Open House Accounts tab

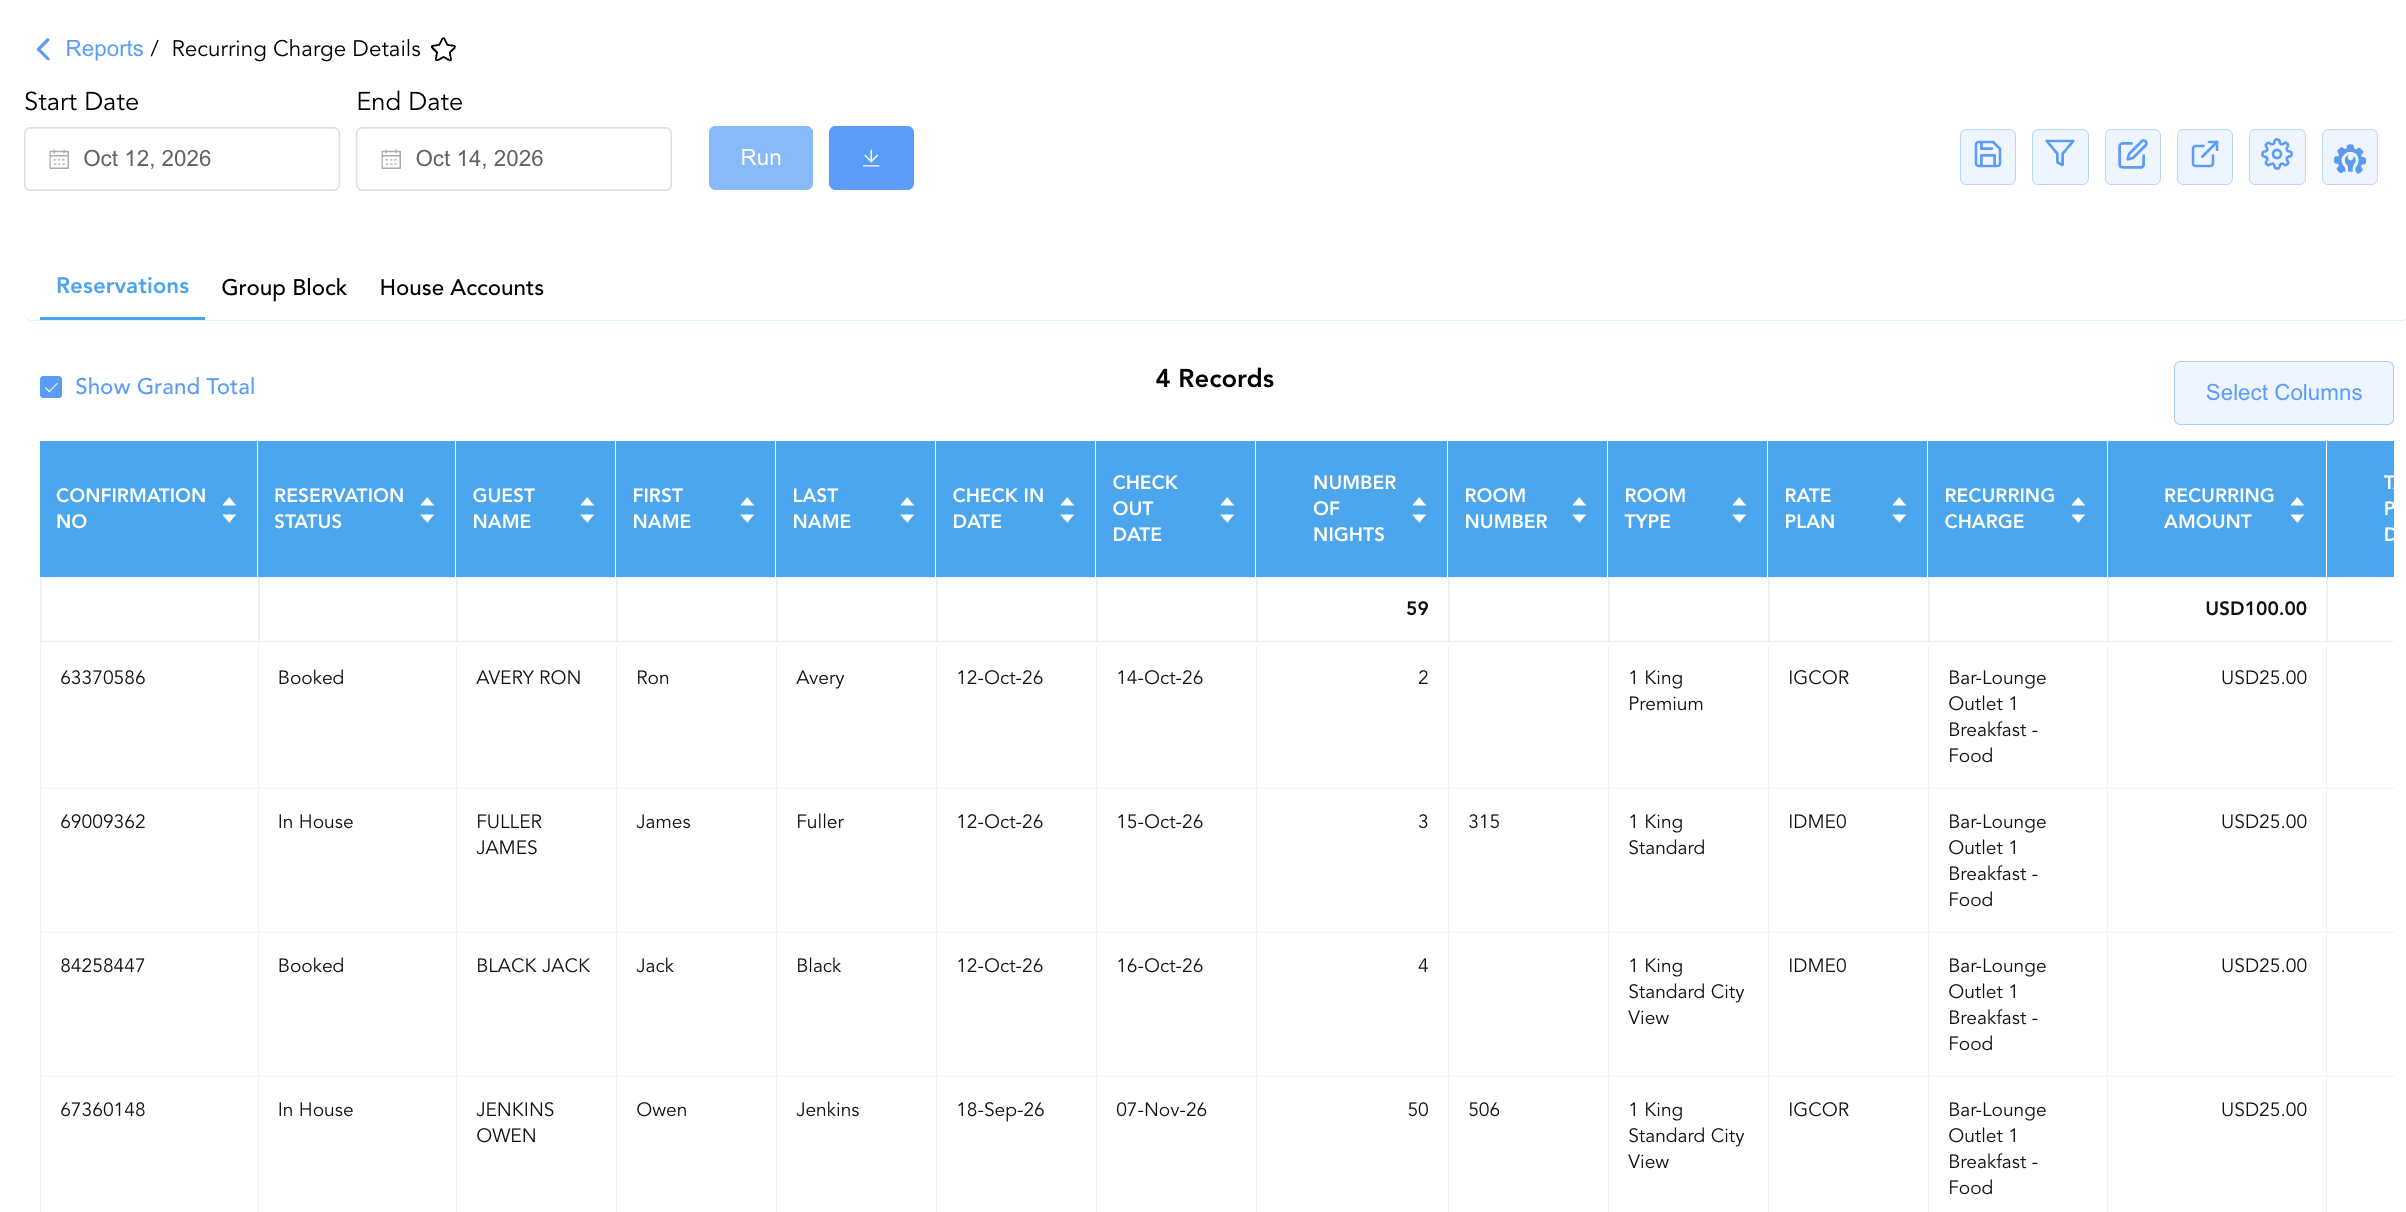point(461,288)
